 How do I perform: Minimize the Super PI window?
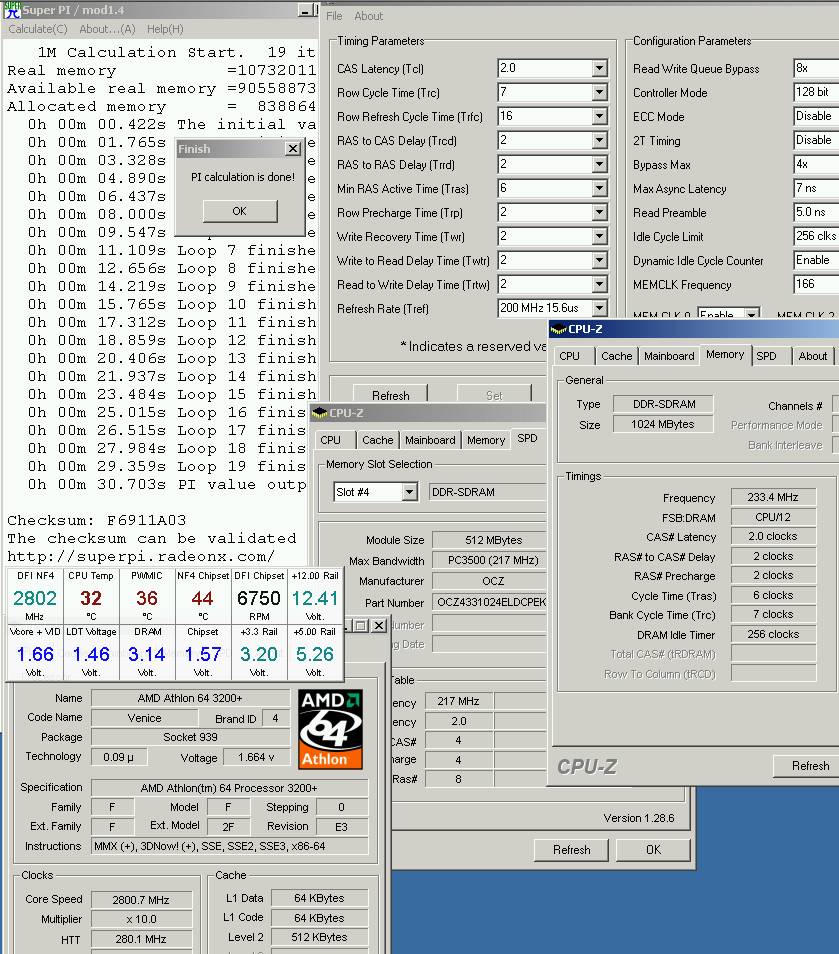click(x=305, y=10)
